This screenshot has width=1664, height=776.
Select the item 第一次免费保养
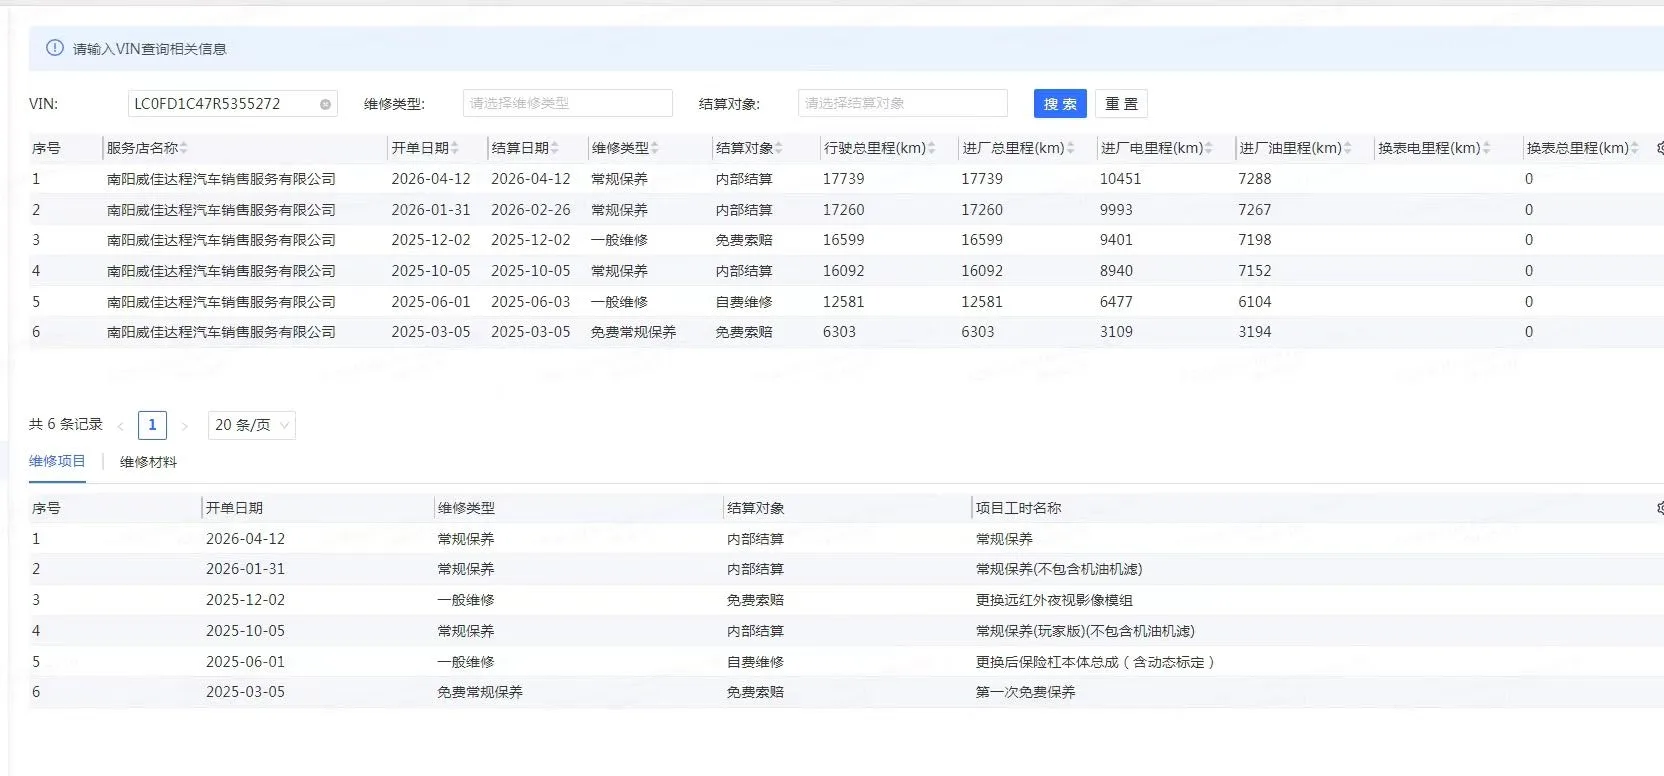1025,692
